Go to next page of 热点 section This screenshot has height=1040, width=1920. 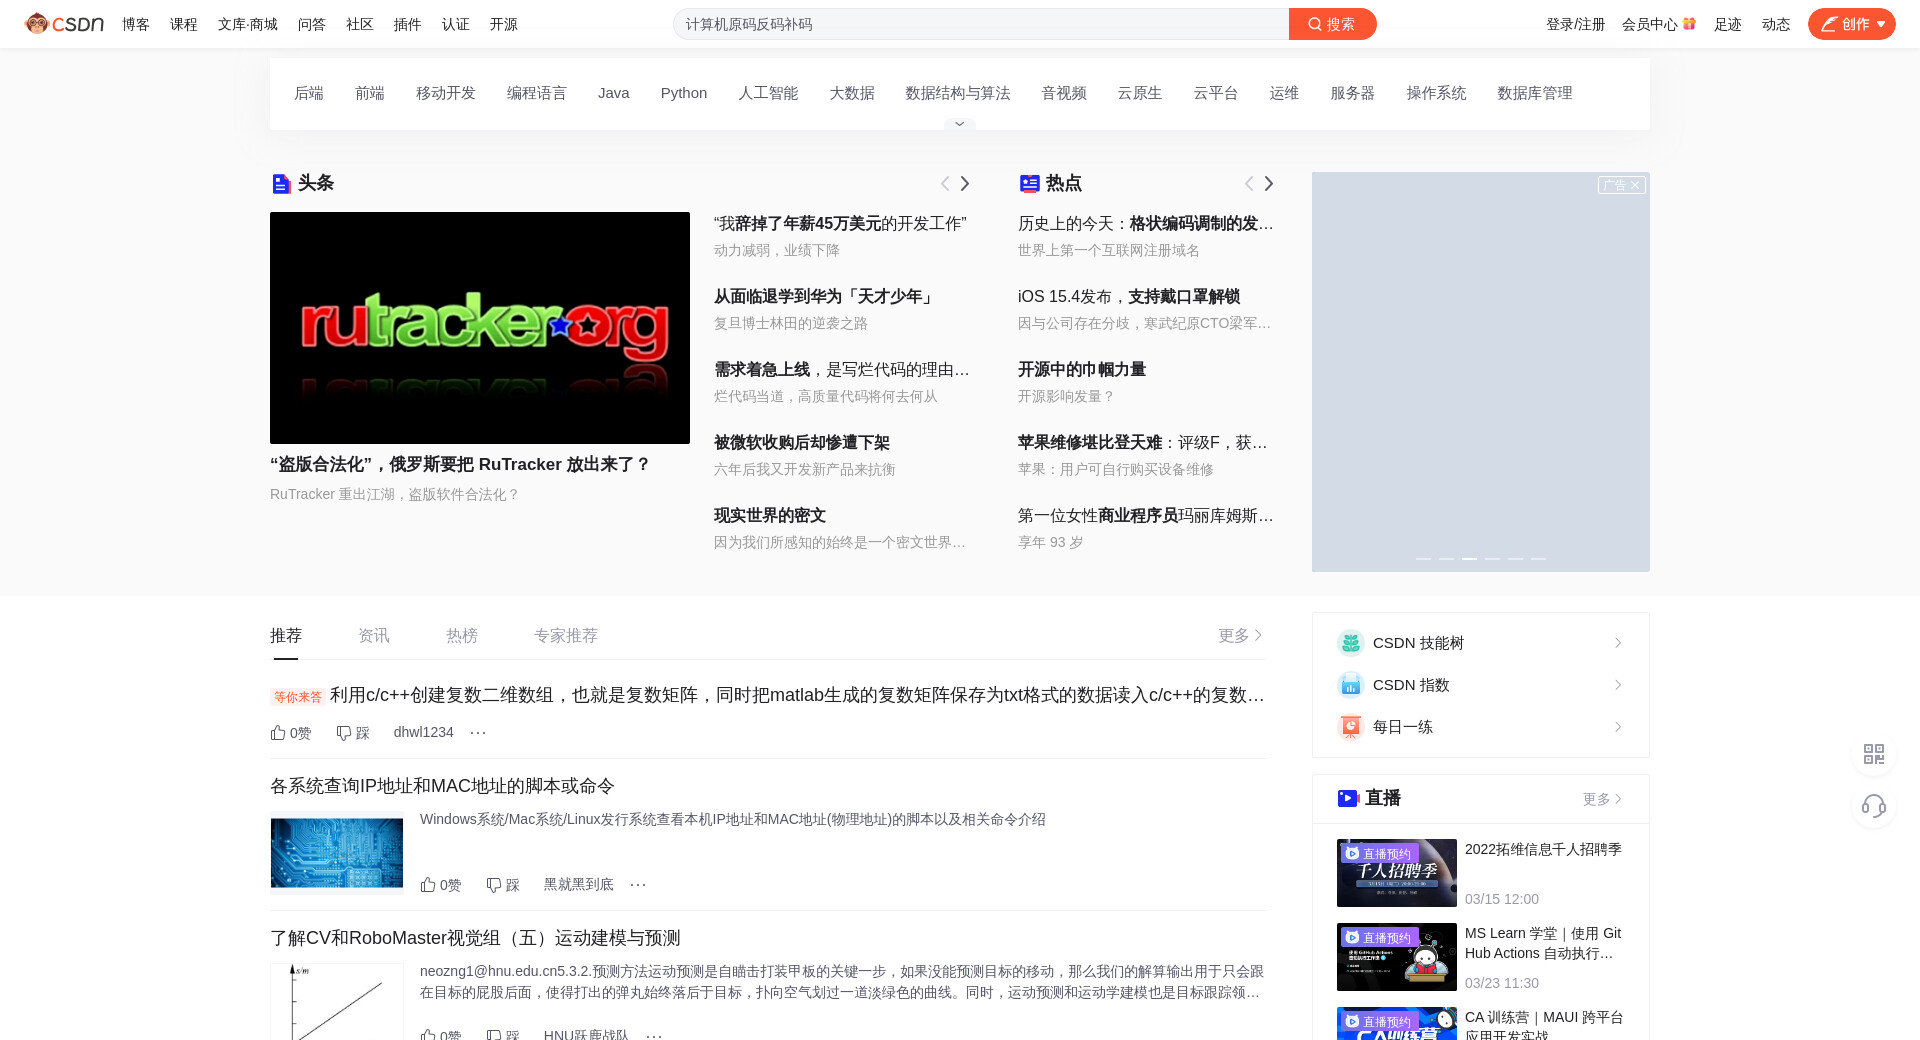coord(1269,184)
